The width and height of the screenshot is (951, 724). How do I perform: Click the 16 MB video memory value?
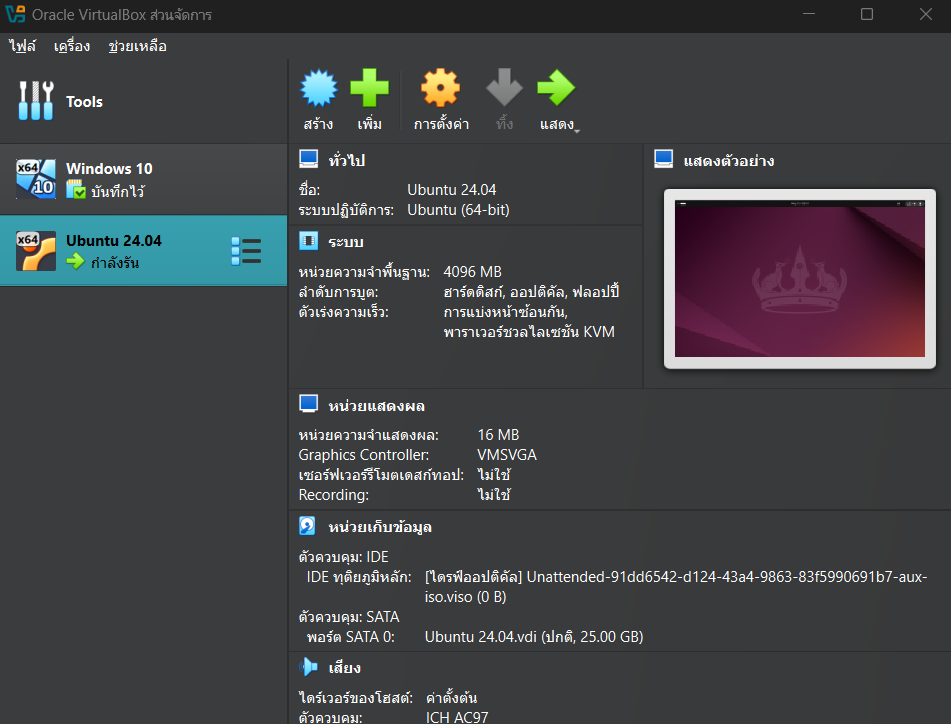pyautogui.click(x=499, y=435)
